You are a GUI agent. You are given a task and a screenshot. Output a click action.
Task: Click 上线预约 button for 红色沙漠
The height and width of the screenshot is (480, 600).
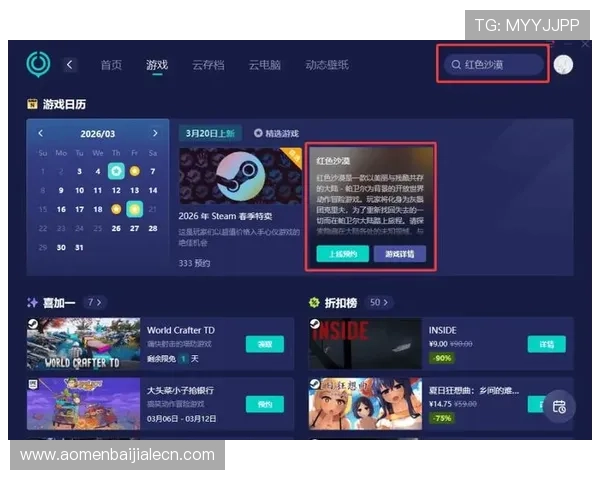342,254
